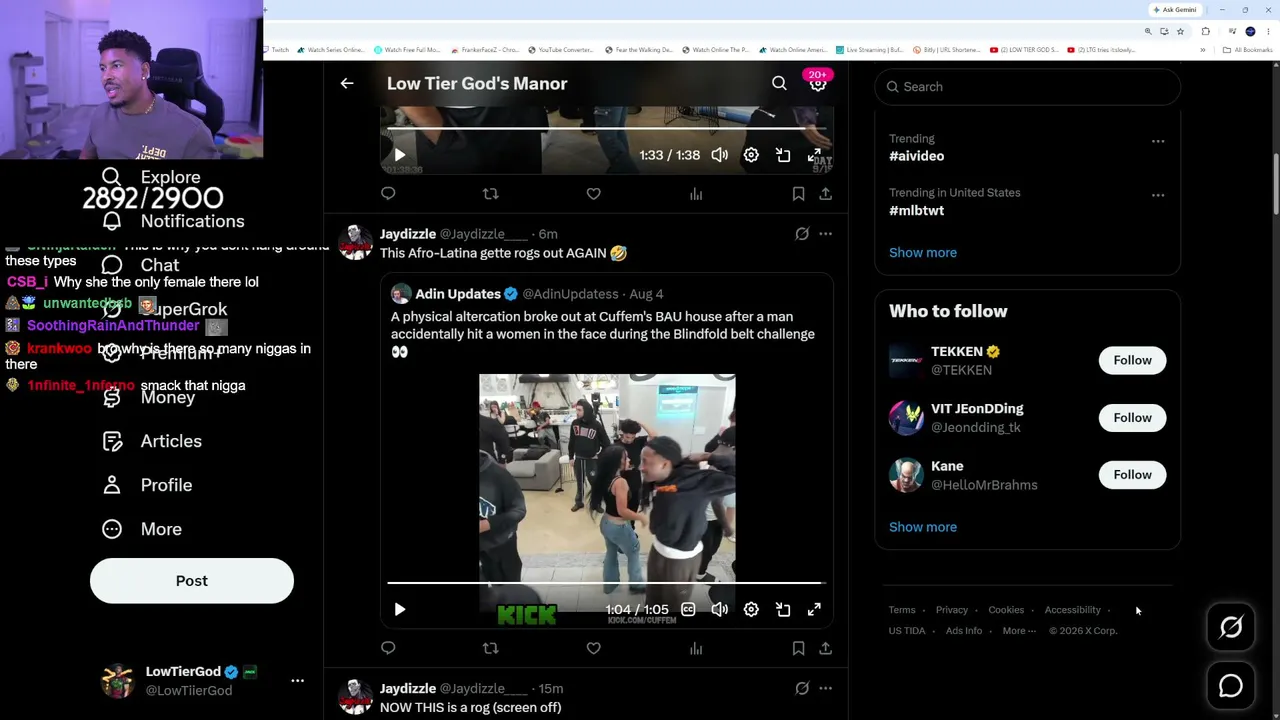
Task: Show more accounts in Who to follow
Action: point(923,527)
